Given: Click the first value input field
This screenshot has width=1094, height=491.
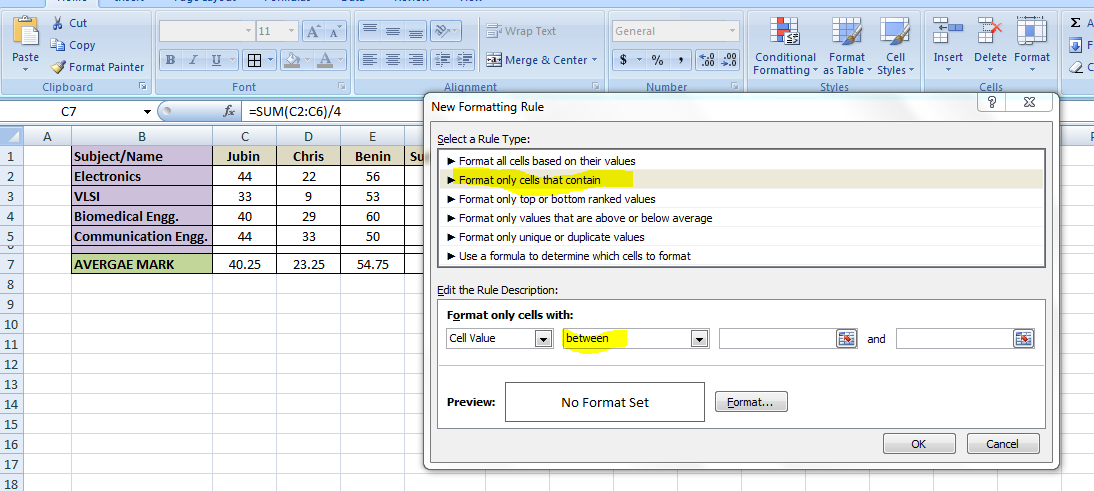Looking at the screenshot, I should coord(778,338).
